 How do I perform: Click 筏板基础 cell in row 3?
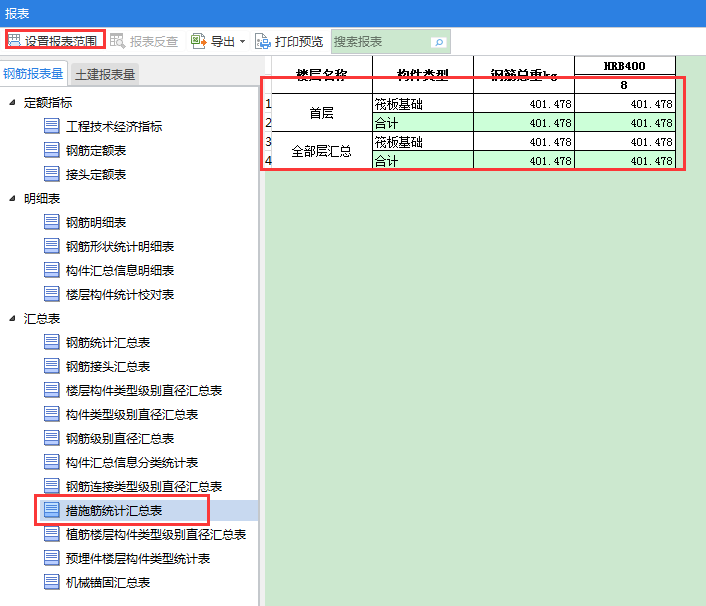point(423,141)
